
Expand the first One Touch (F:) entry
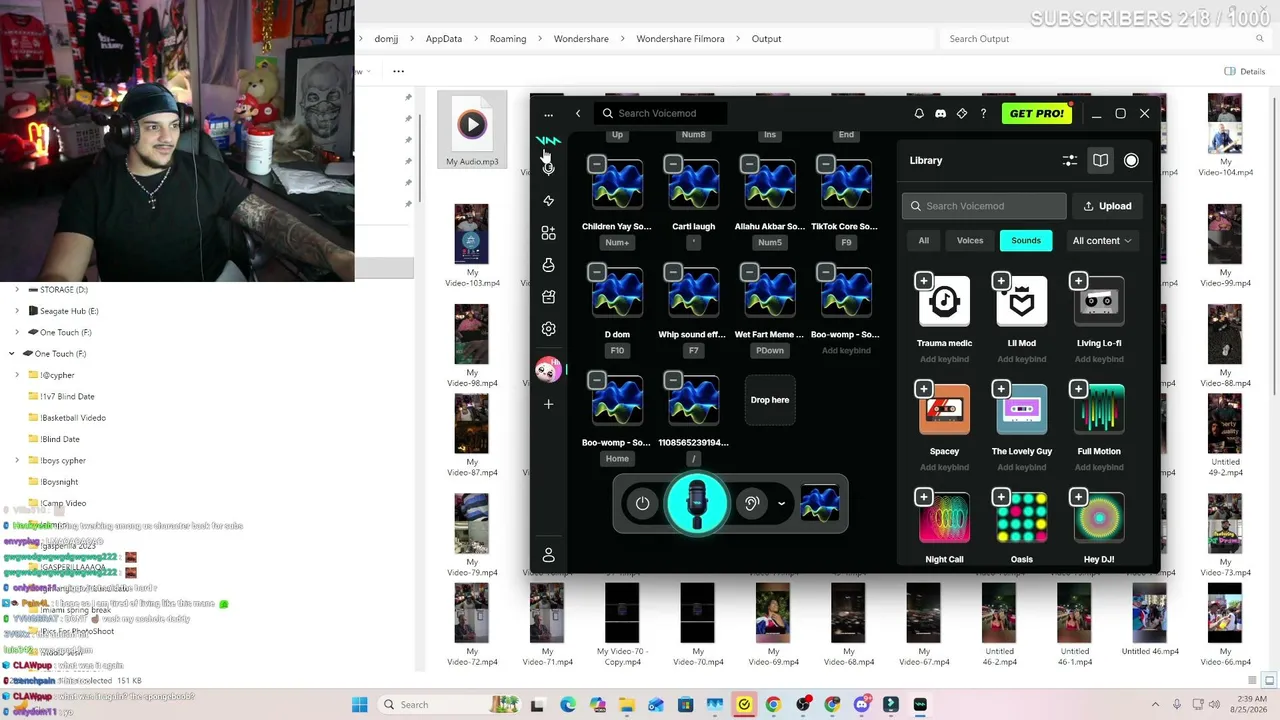click(17, 332)
